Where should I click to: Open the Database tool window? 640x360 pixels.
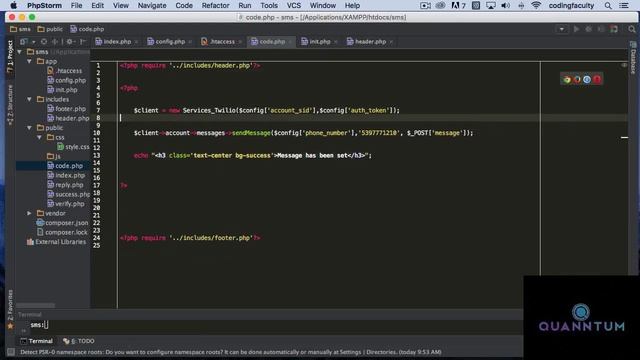pyautogui.click(x=633, y=57)
